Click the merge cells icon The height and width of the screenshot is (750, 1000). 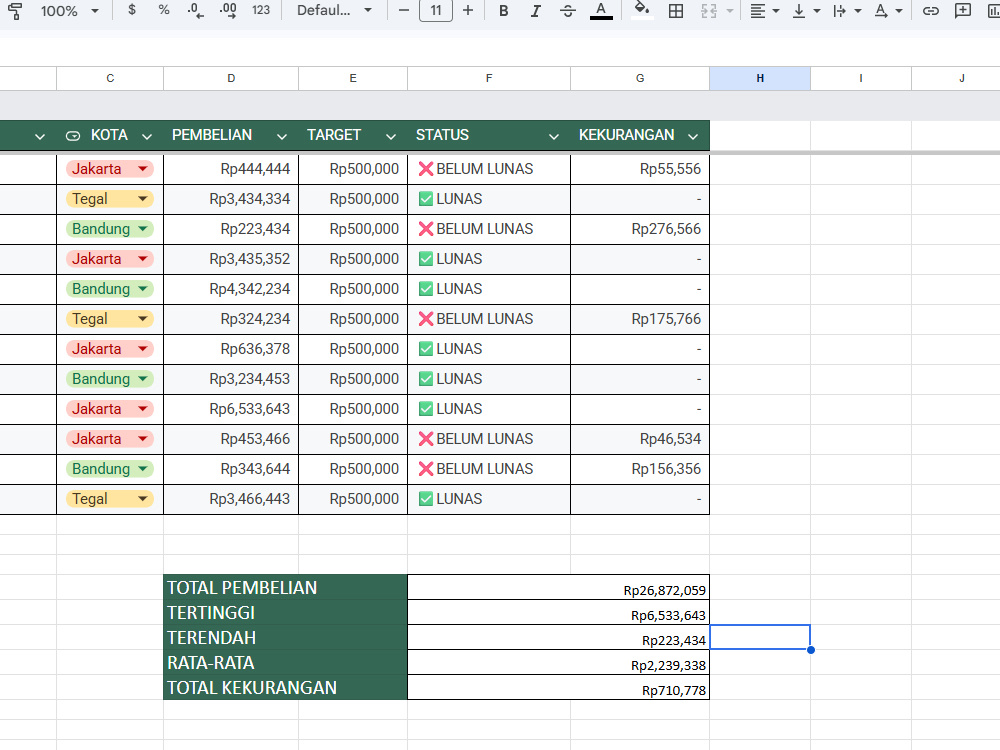click(709, 10)
